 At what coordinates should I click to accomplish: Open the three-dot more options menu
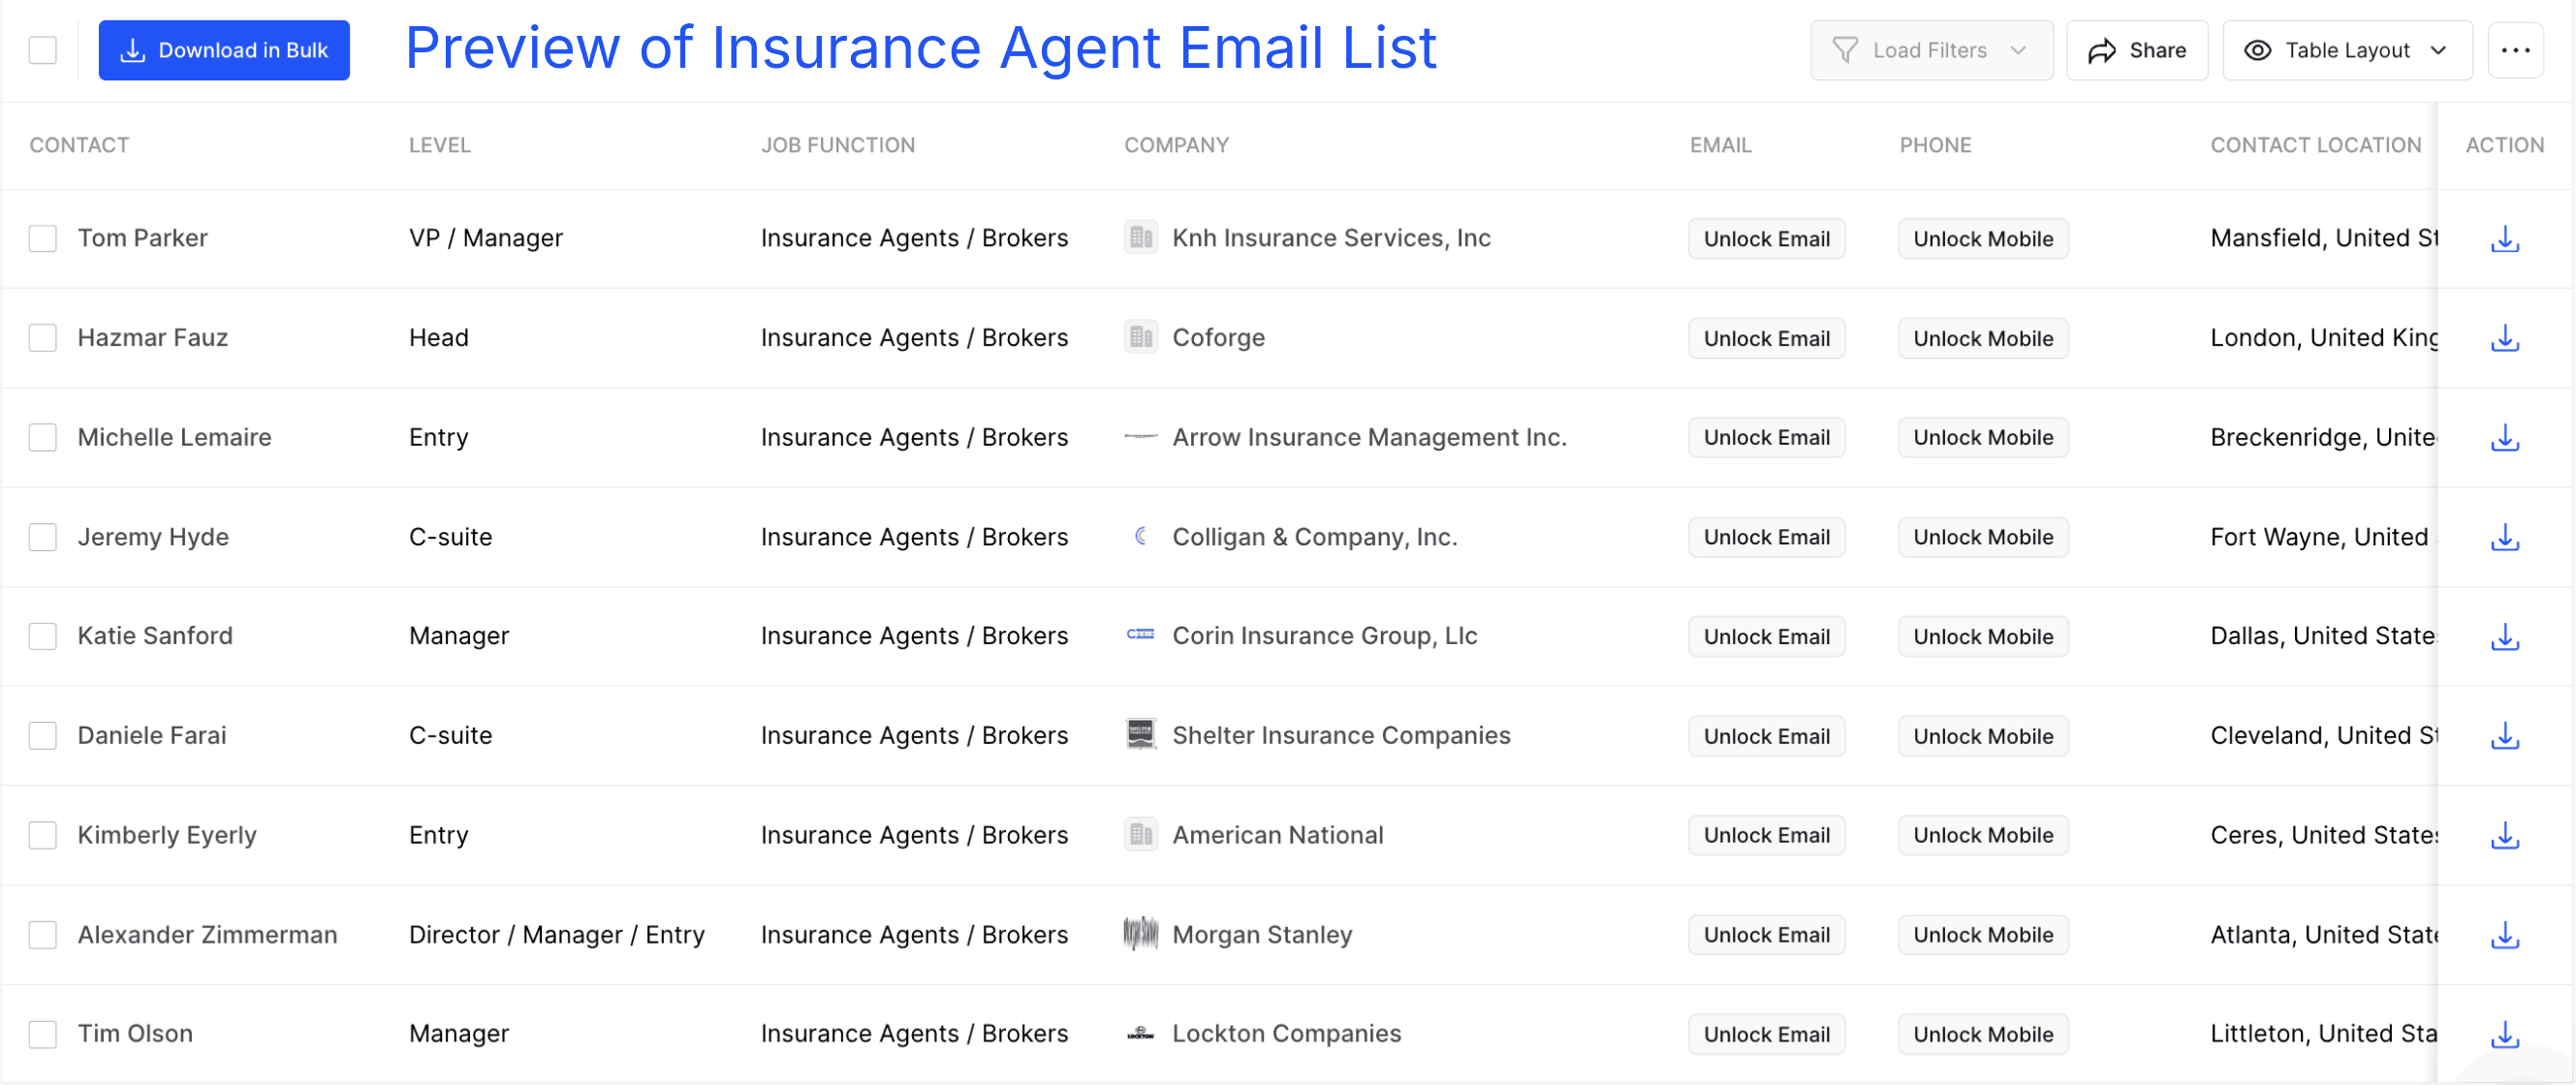[x=2516, y=50]
